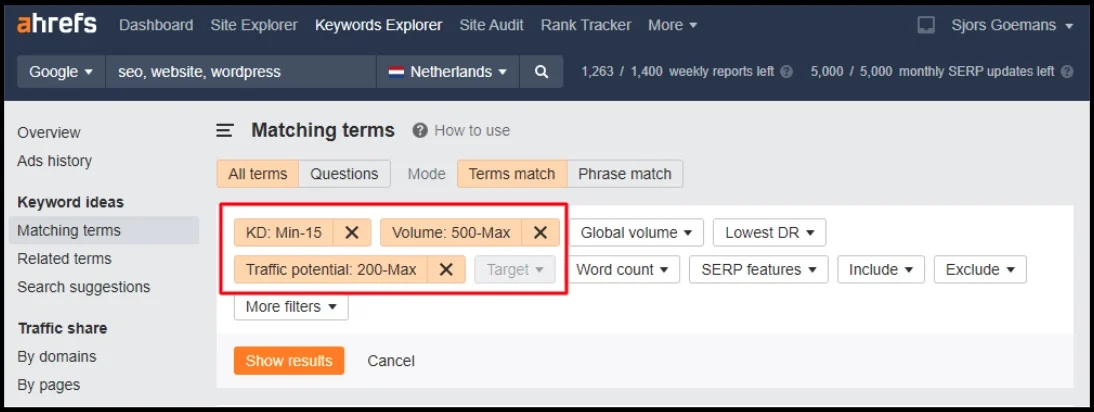
Task: Open the Netherlands country dropdown
Action: 448,72
